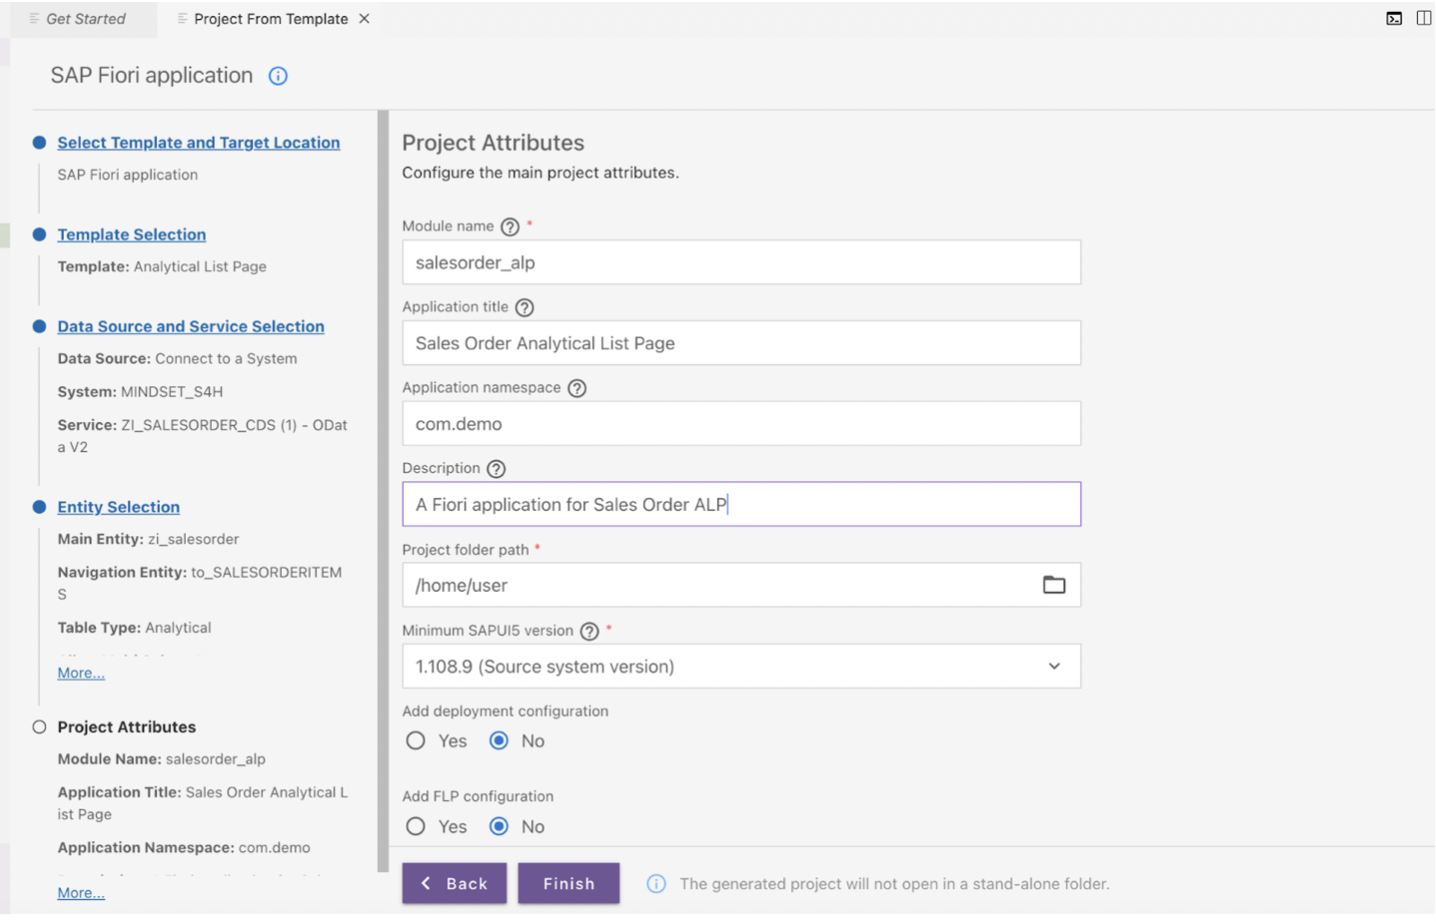
Task: Click the 'Main Entity: zi_salesorder' text
Action: tap(148, 539)
